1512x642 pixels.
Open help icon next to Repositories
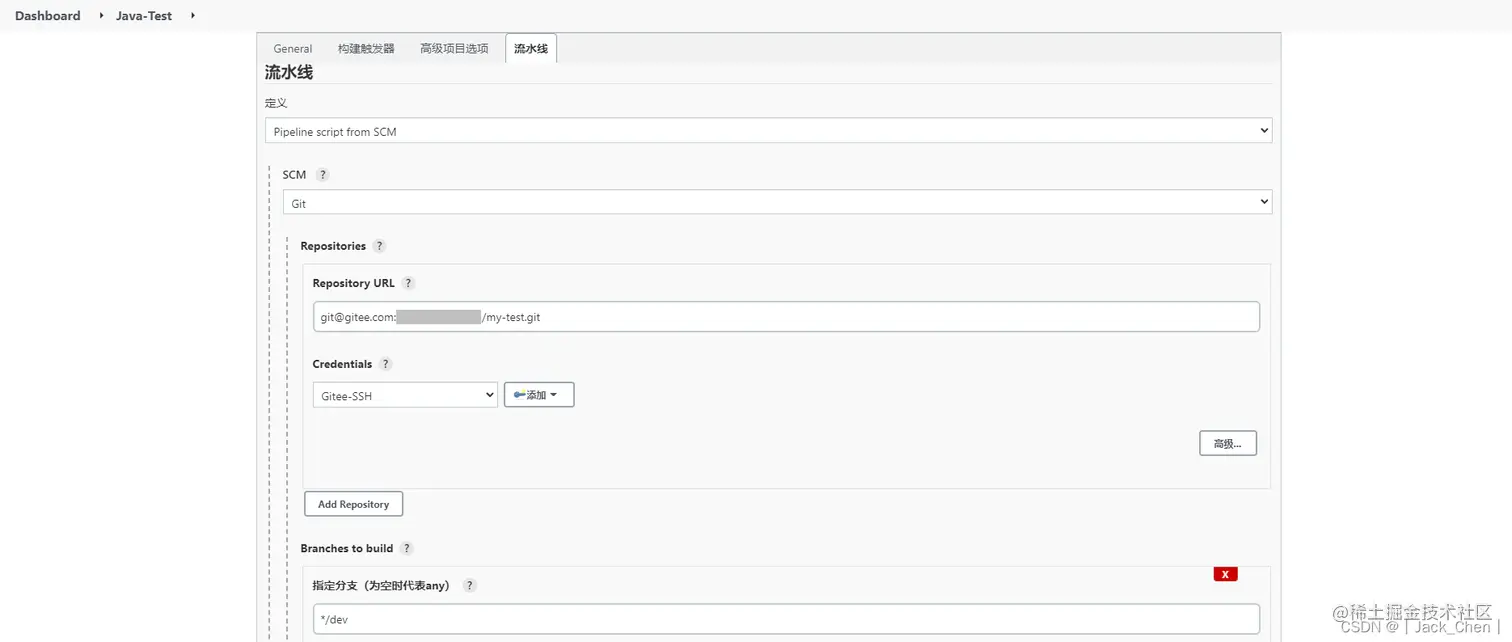click(379, 246)
